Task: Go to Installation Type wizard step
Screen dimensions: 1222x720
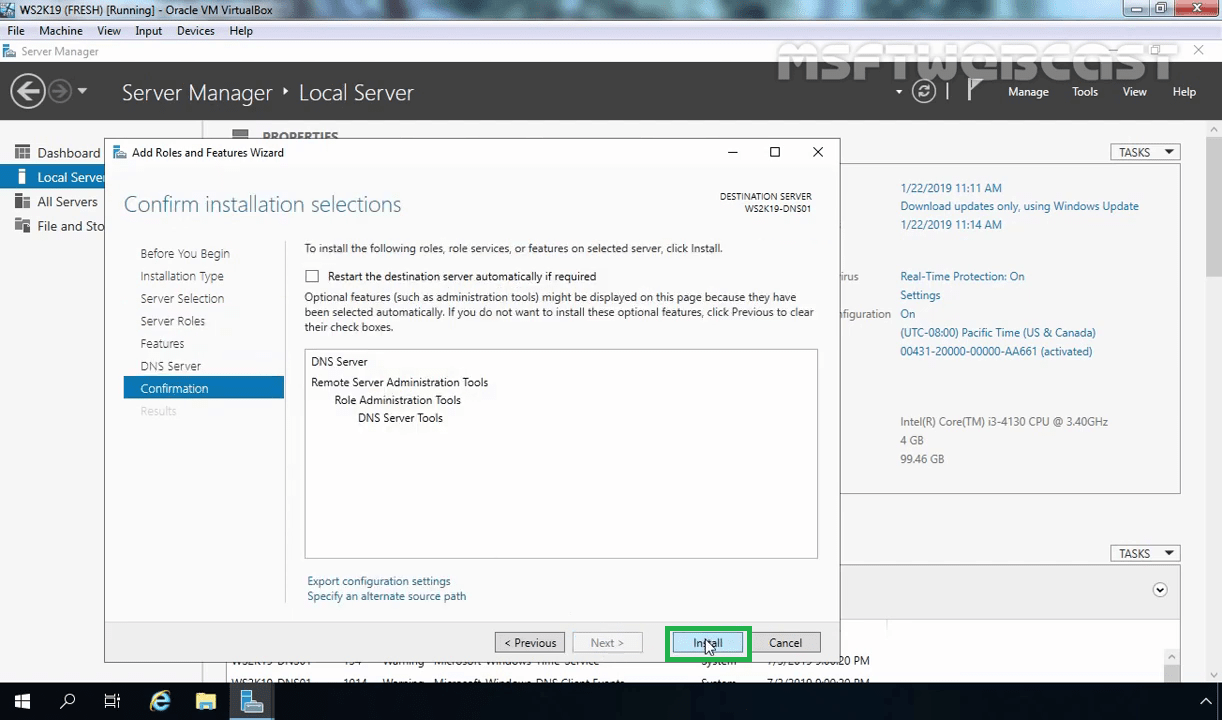Action: (x=182, y=276)
